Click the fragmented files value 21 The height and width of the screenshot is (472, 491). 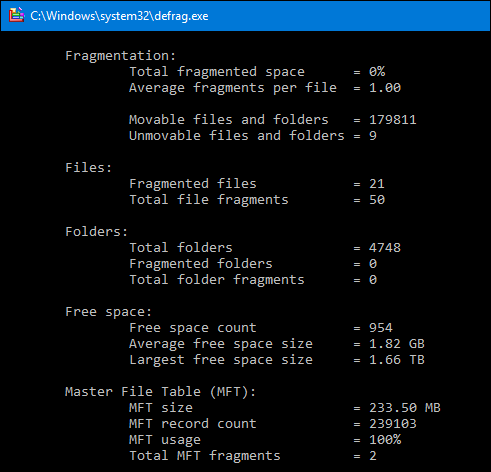377,184
